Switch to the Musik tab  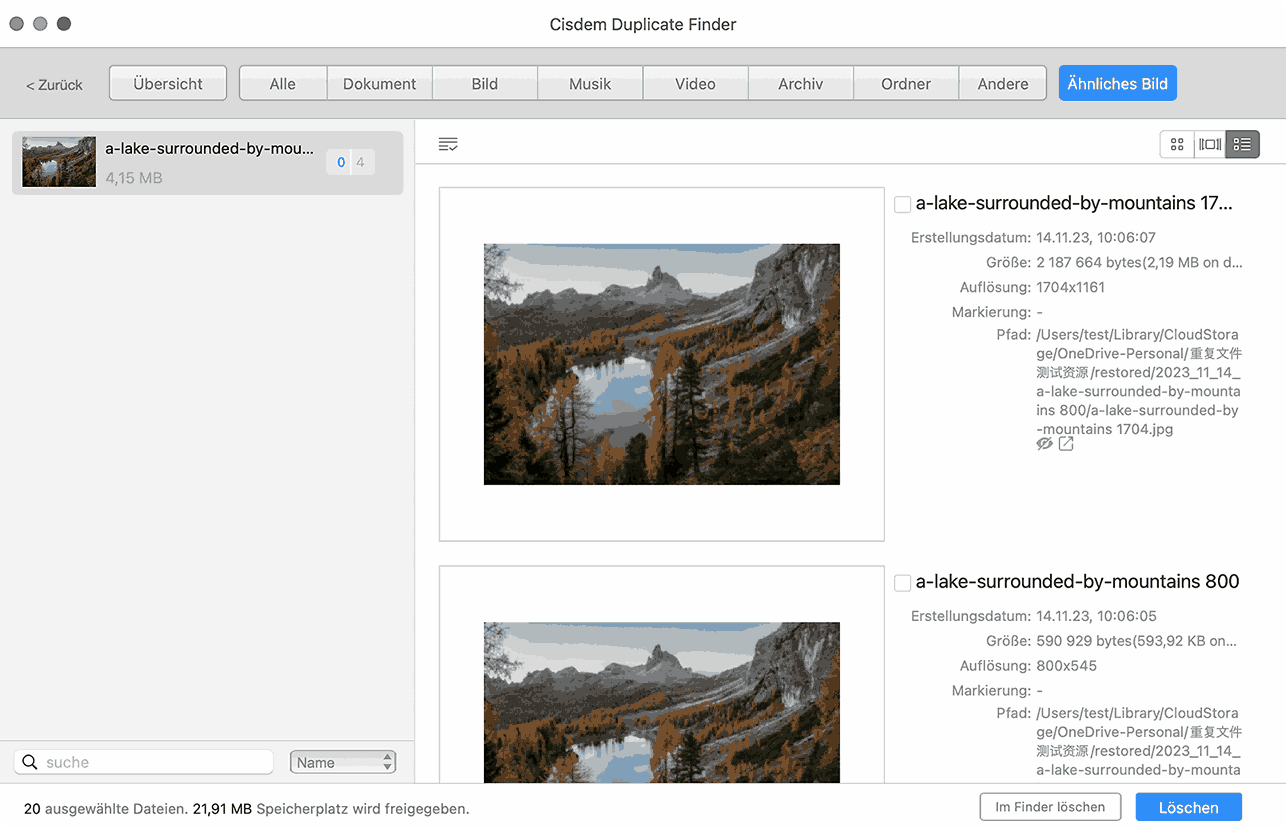point(590,84)
